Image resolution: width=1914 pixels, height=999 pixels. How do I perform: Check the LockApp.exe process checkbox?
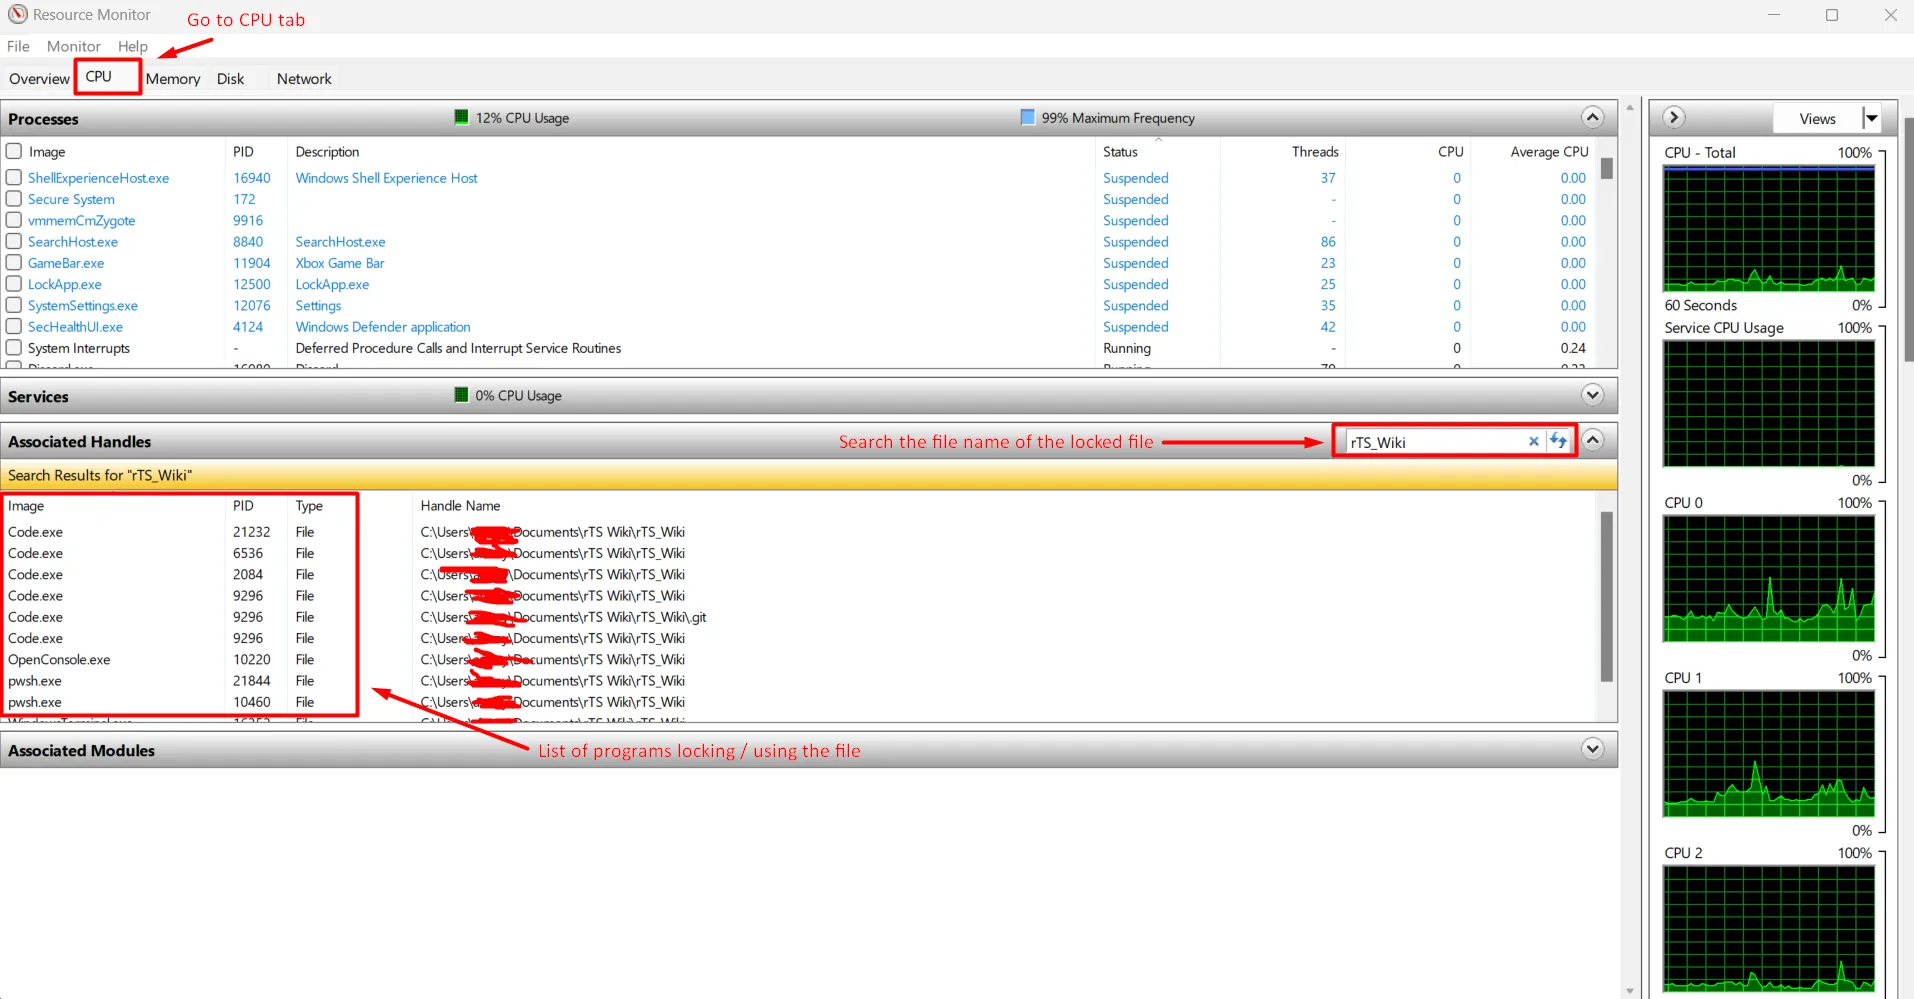(x=14, y=284)
